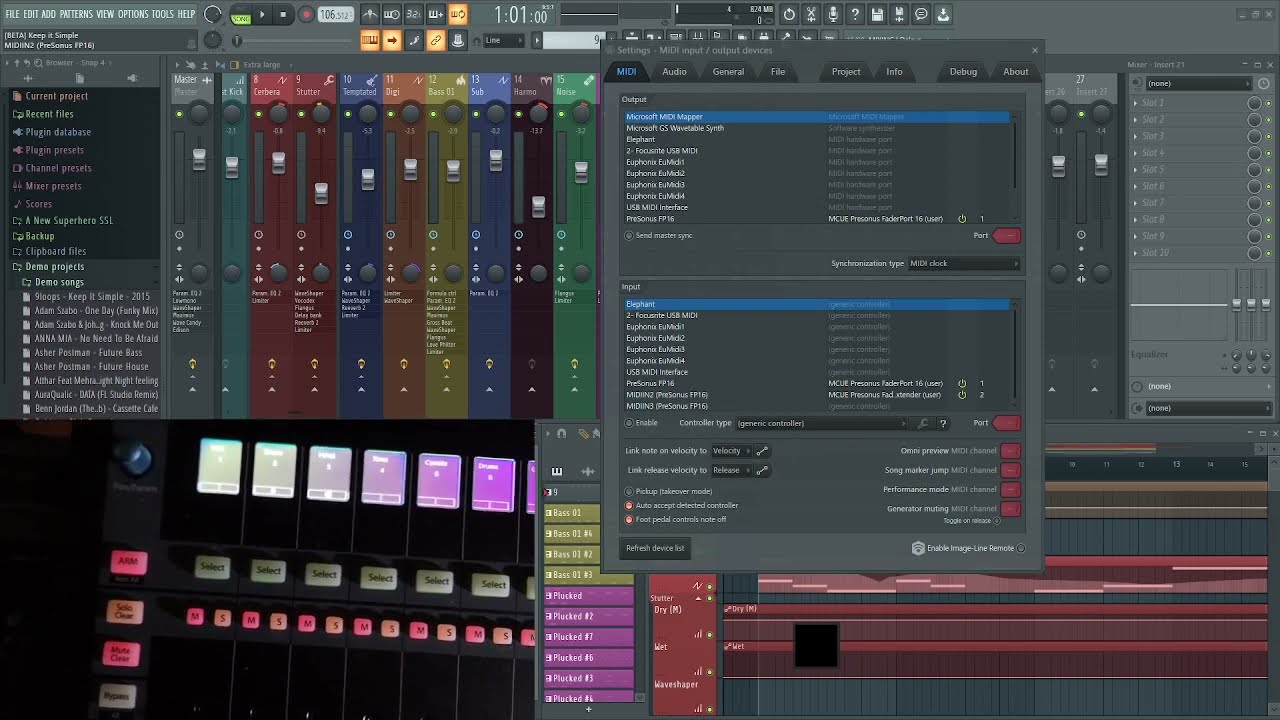The height and width of the screenshot is (720, 1280).
Task: Toggle the wait-for-input icon
Action: click(x=392, y=15)
